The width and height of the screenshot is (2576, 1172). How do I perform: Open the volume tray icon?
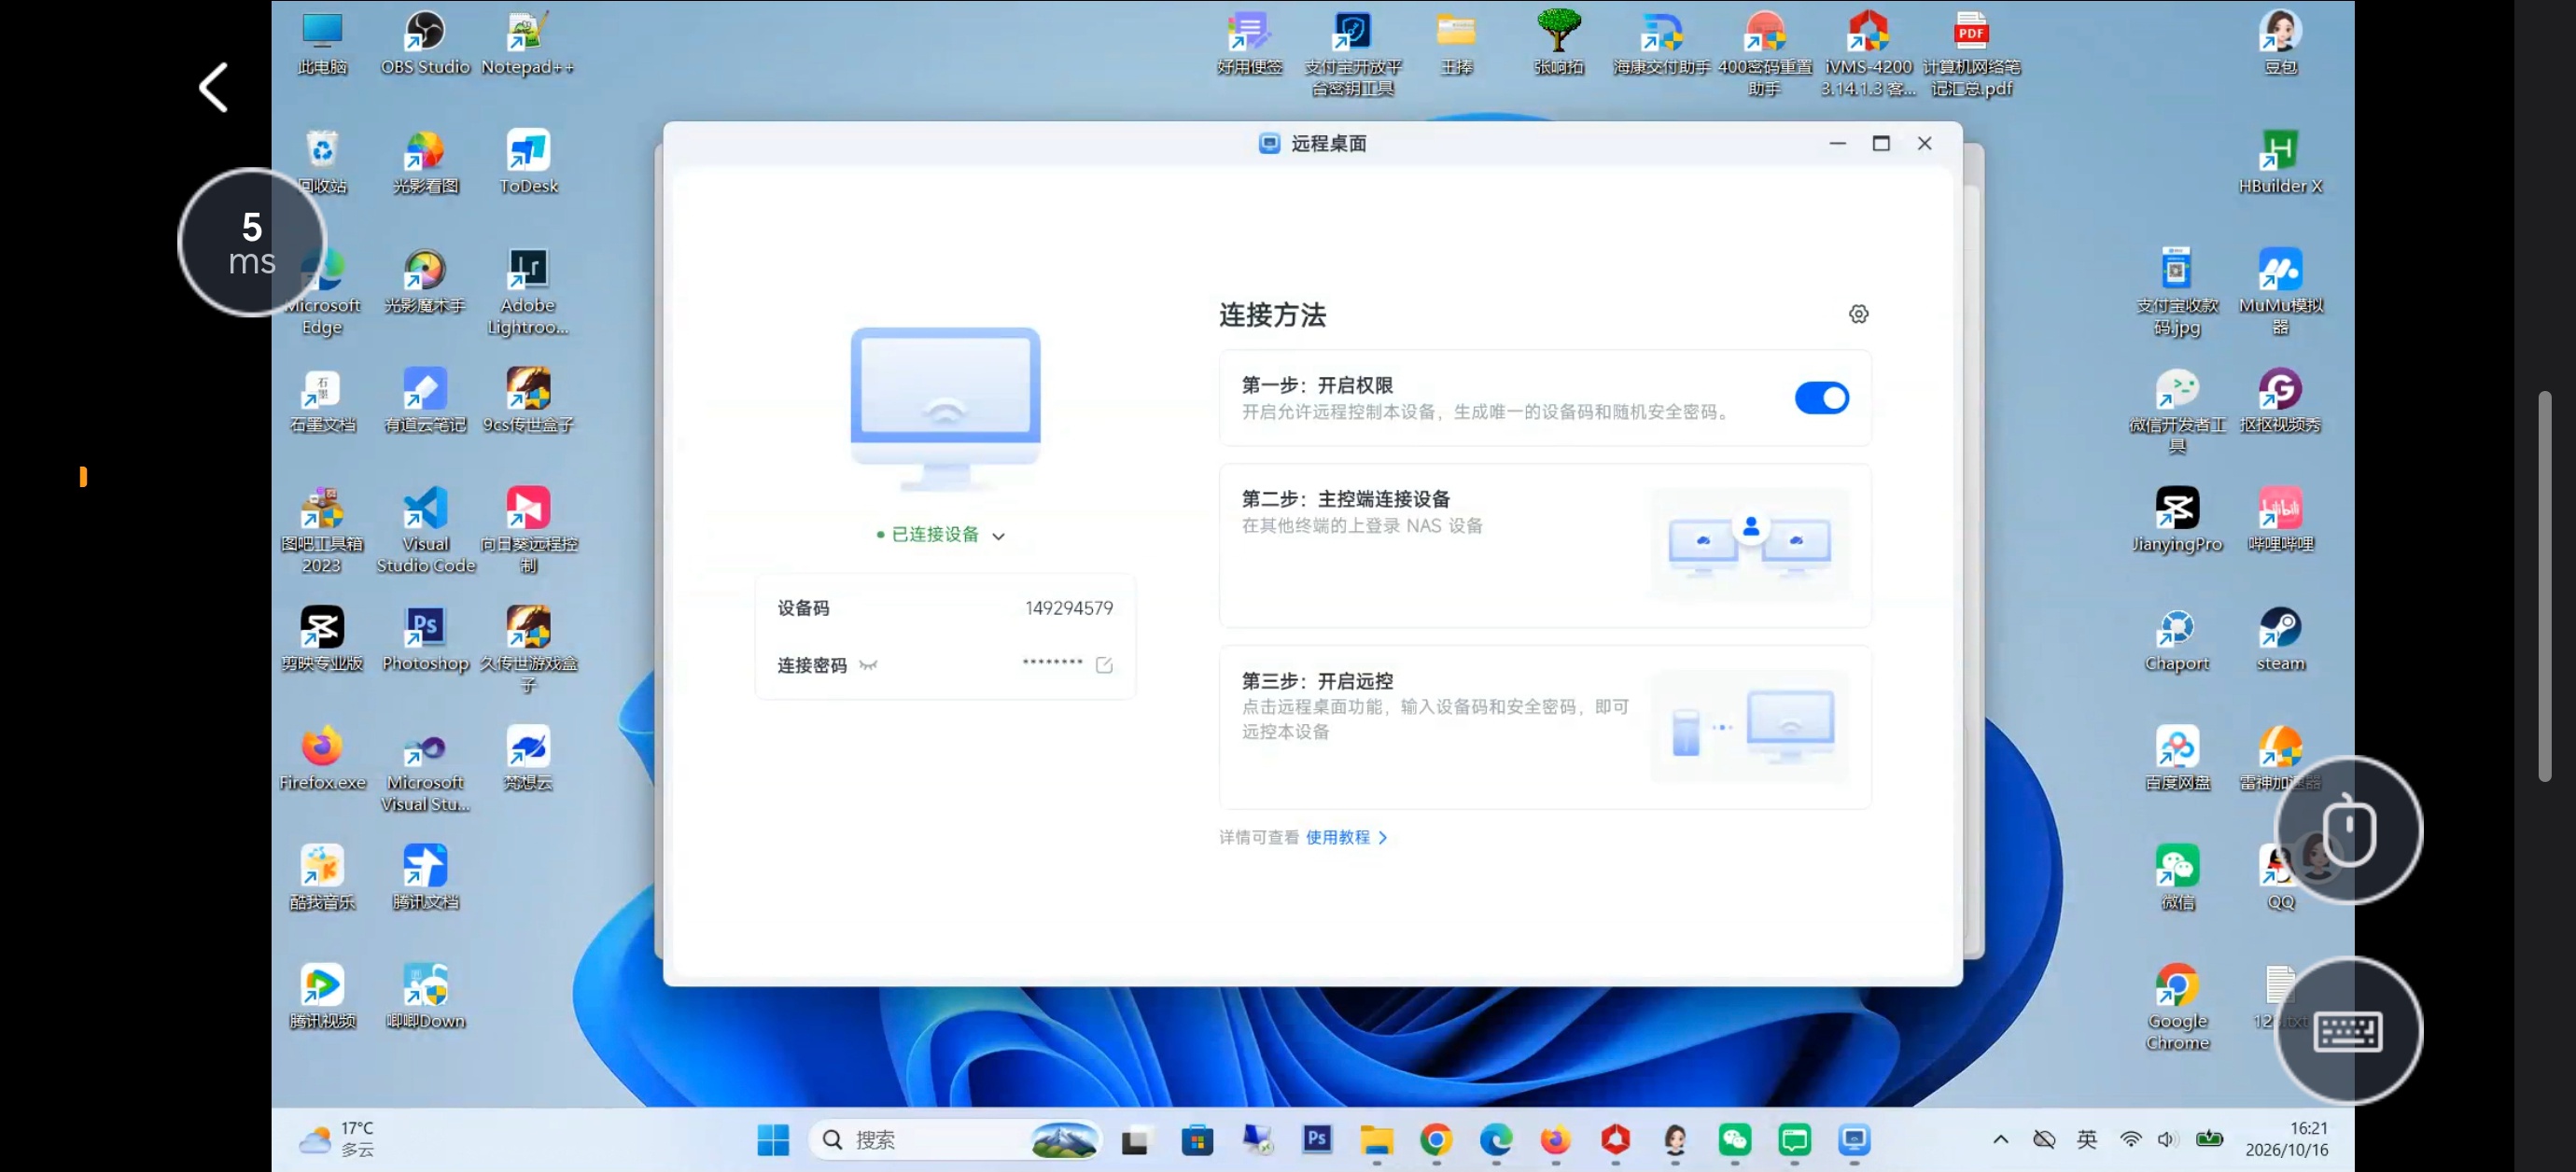[2166, 1139]
